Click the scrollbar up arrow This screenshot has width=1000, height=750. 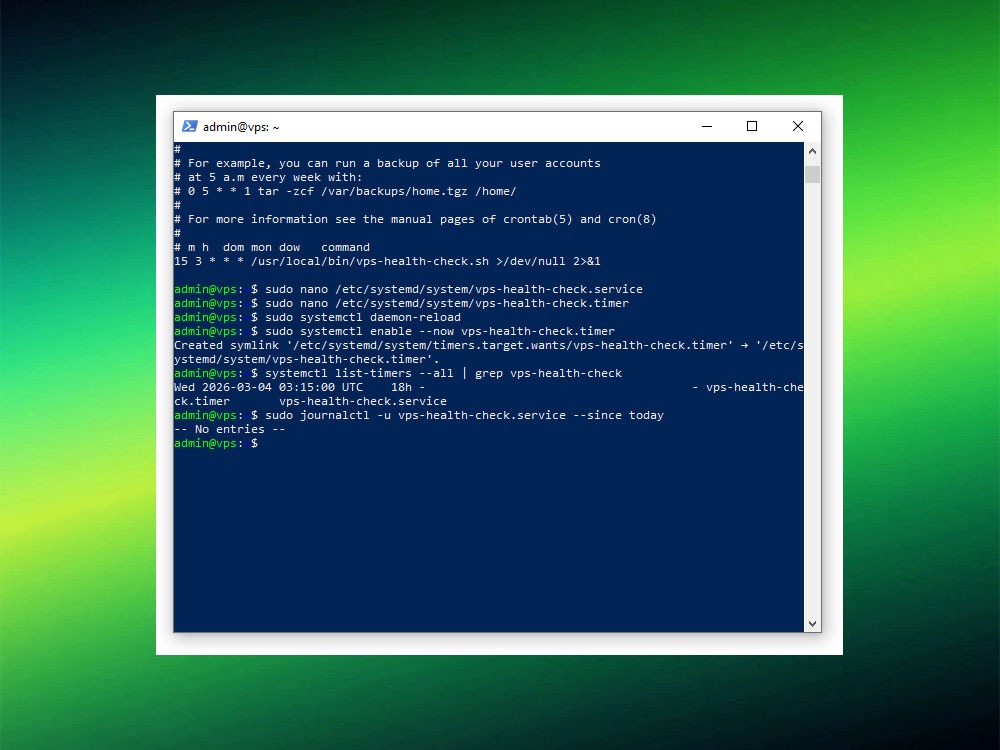tap(811, 150)
